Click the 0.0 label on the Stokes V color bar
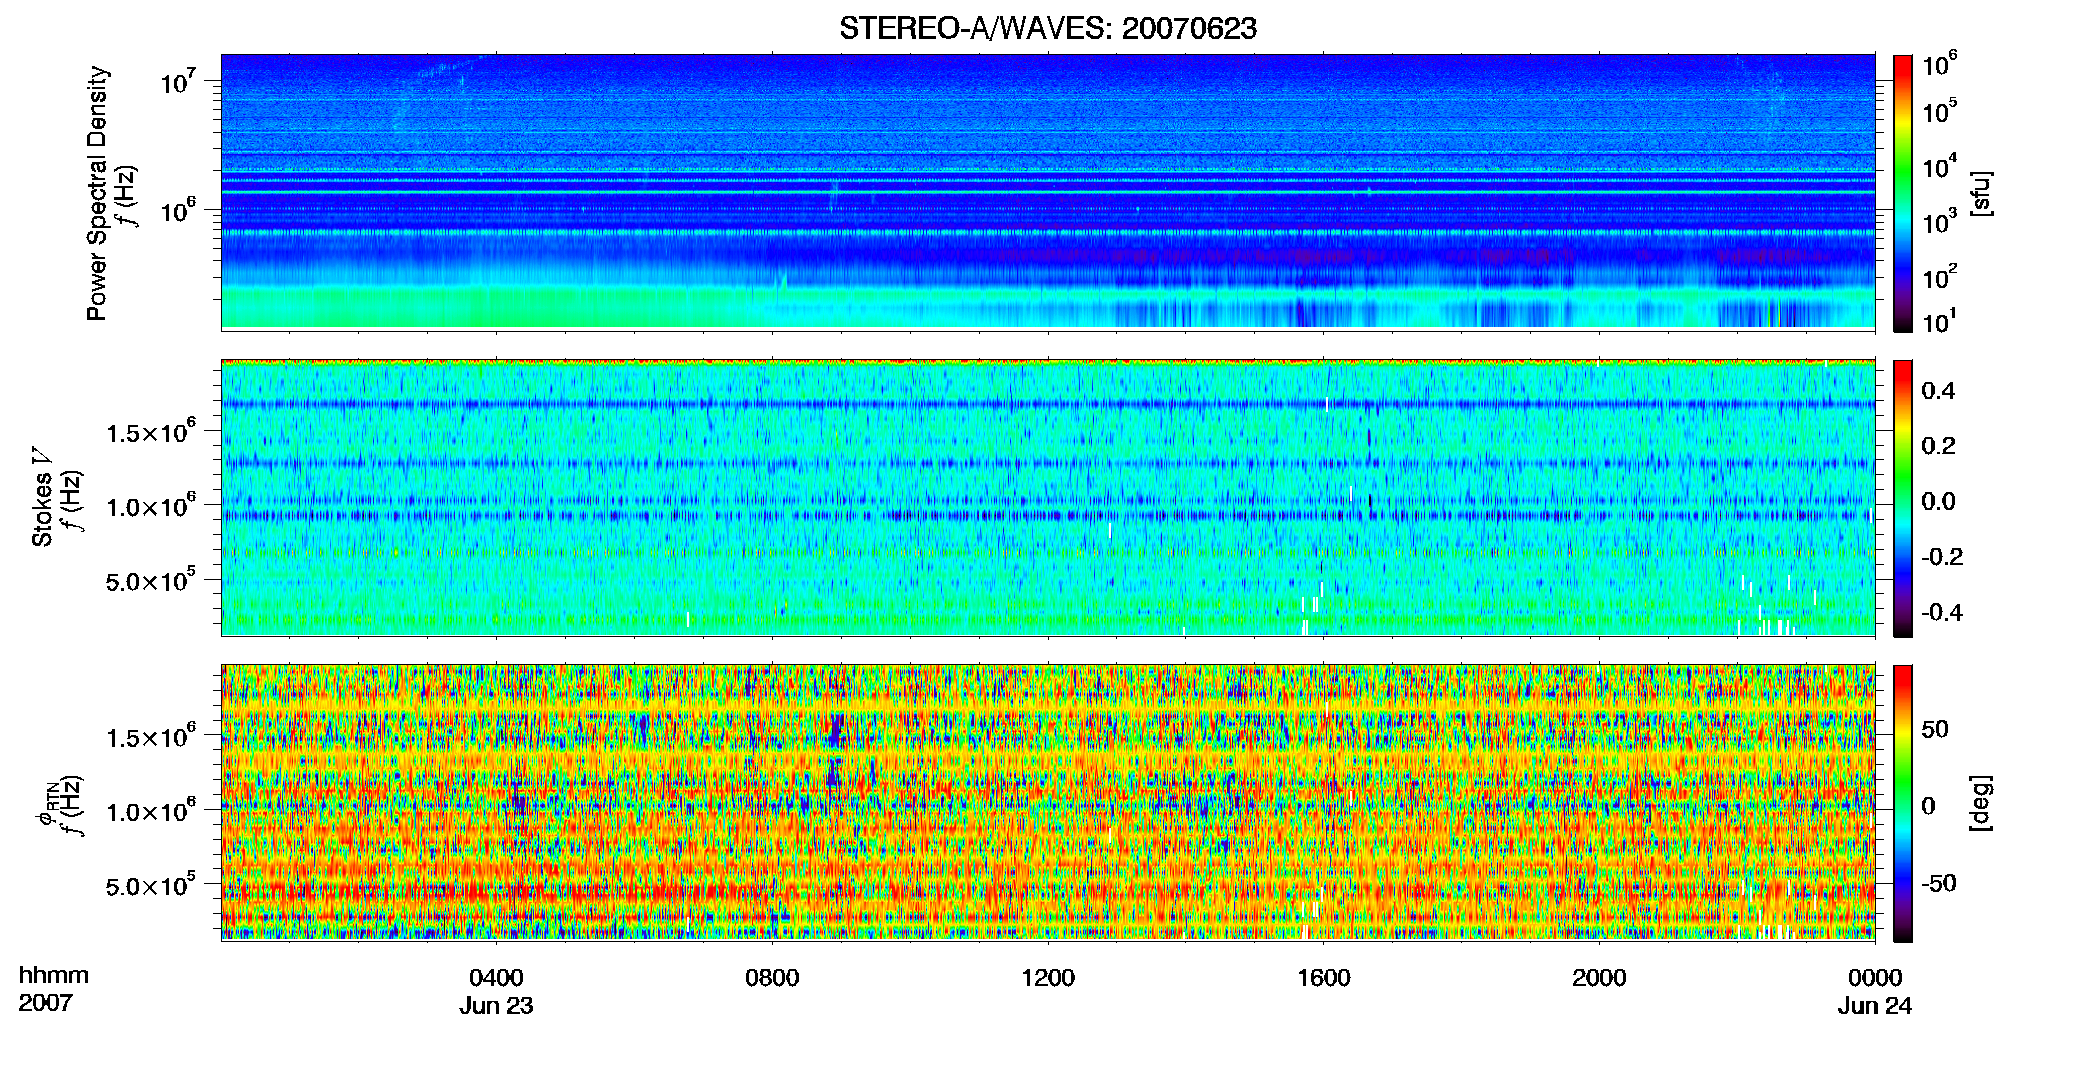2096x1080 pixels. click(1938, 501)
